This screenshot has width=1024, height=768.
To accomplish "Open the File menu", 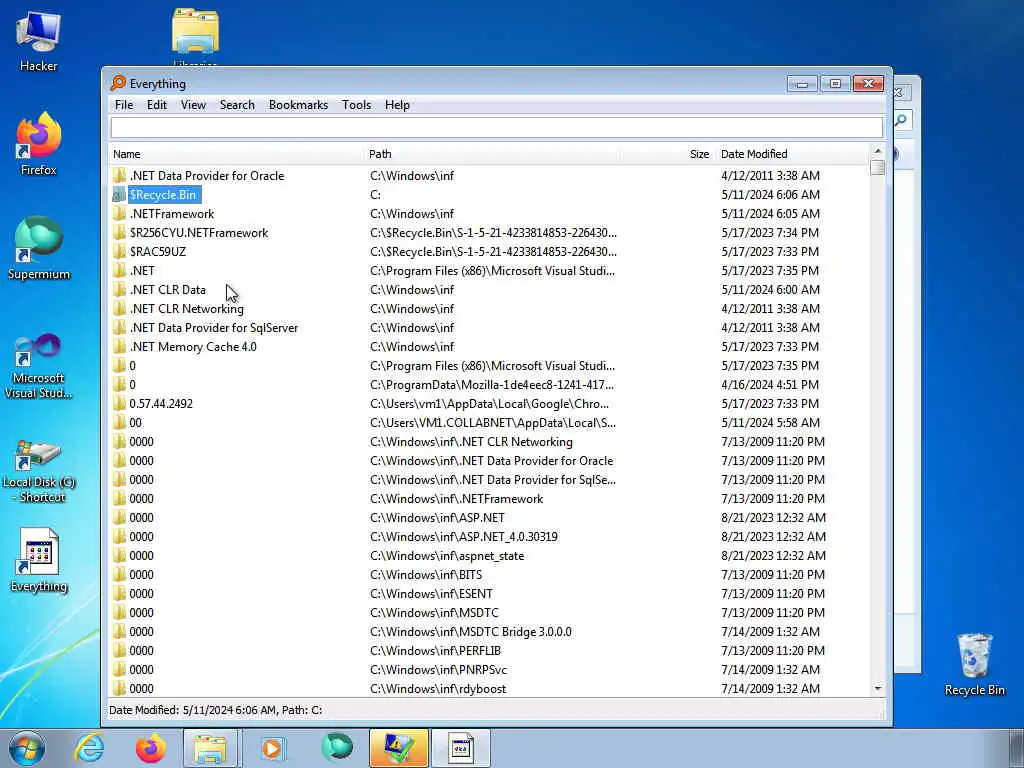I will pyautogui.click(x=123, y=105).
